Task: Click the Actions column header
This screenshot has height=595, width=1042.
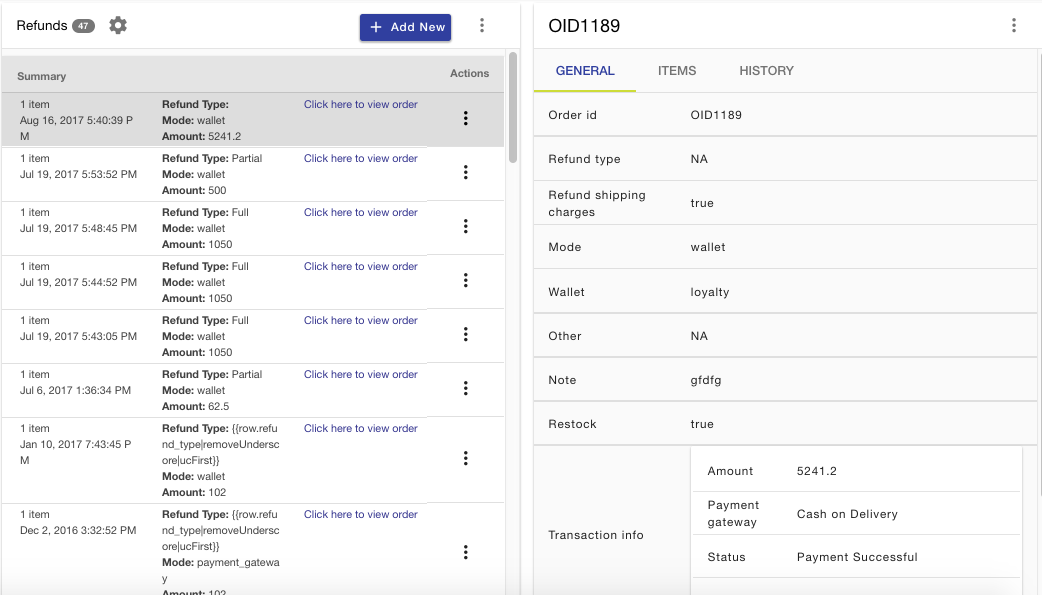Action: click(x=469, y=73)
